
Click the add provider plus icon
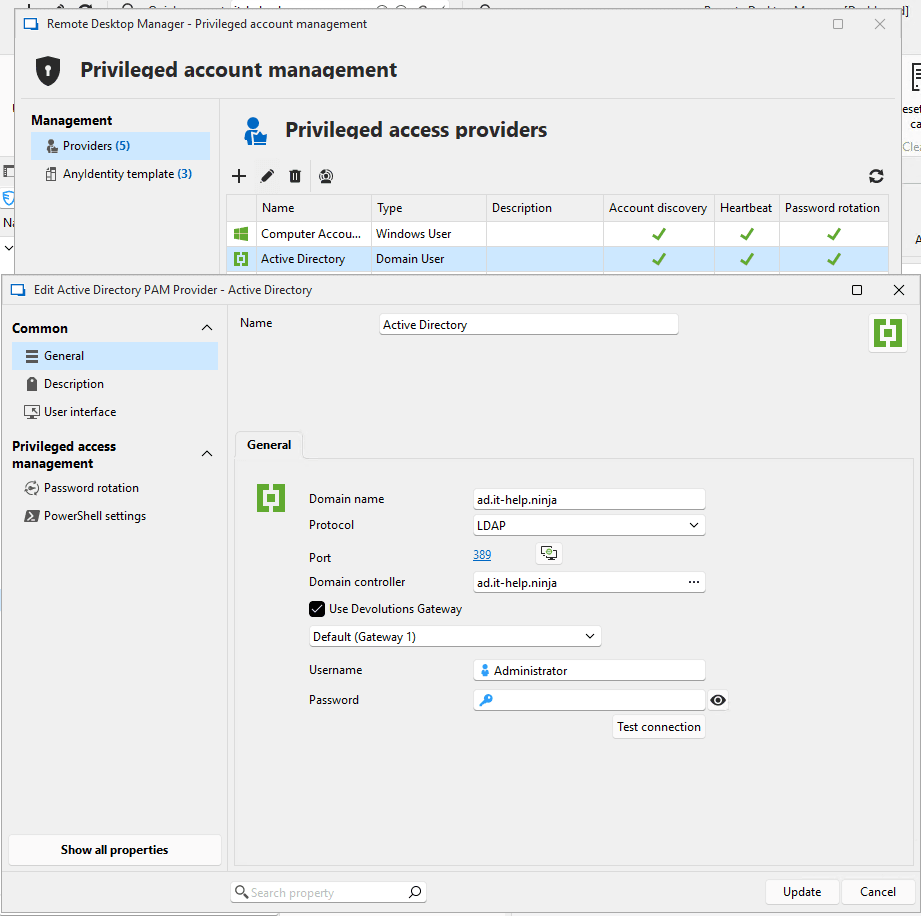[239, 176]
